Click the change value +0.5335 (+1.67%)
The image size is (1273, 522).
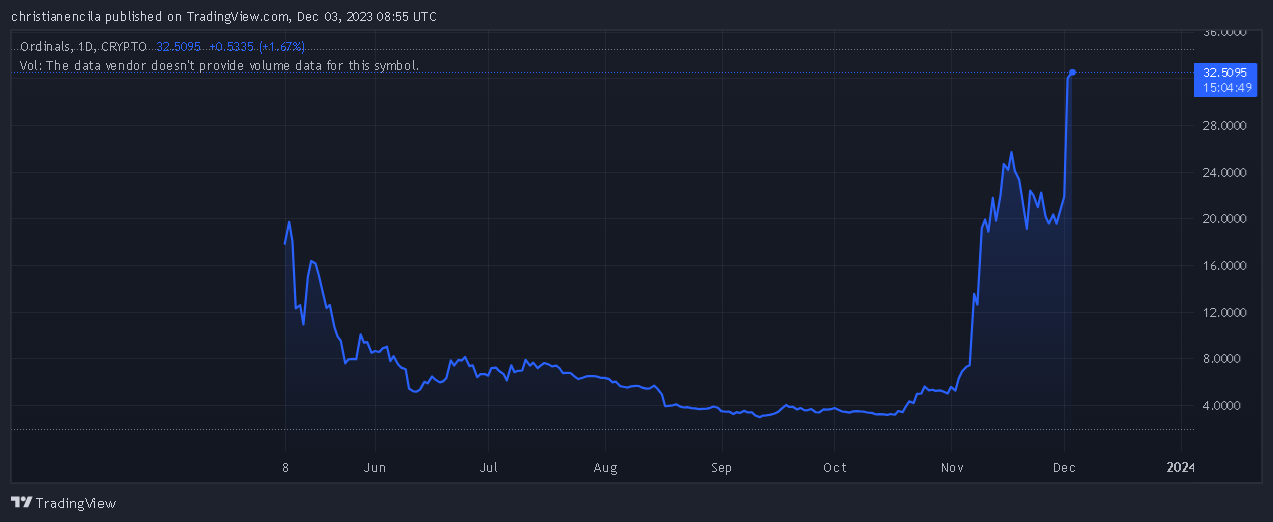(257, 47)
